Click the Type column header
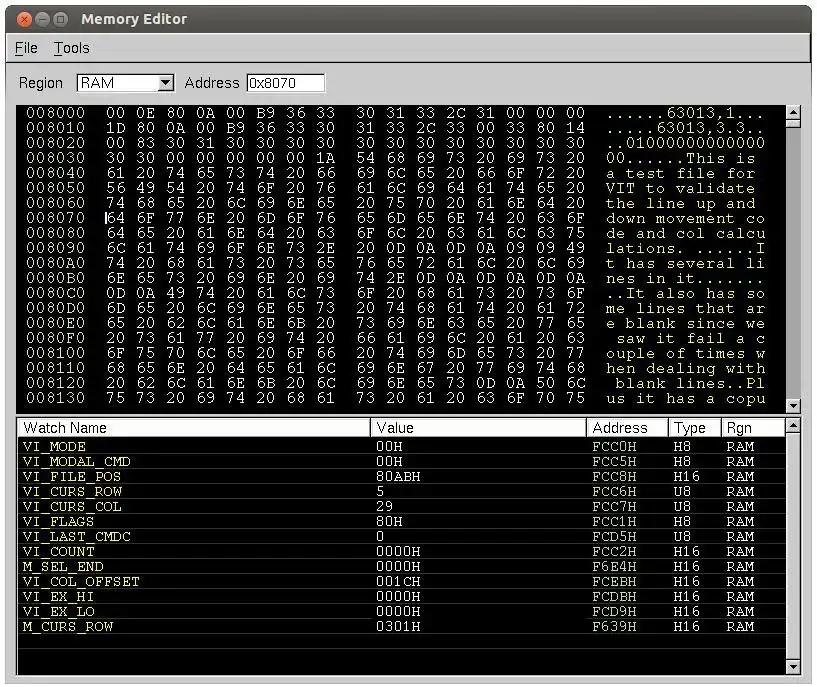 tap(695, 428)
